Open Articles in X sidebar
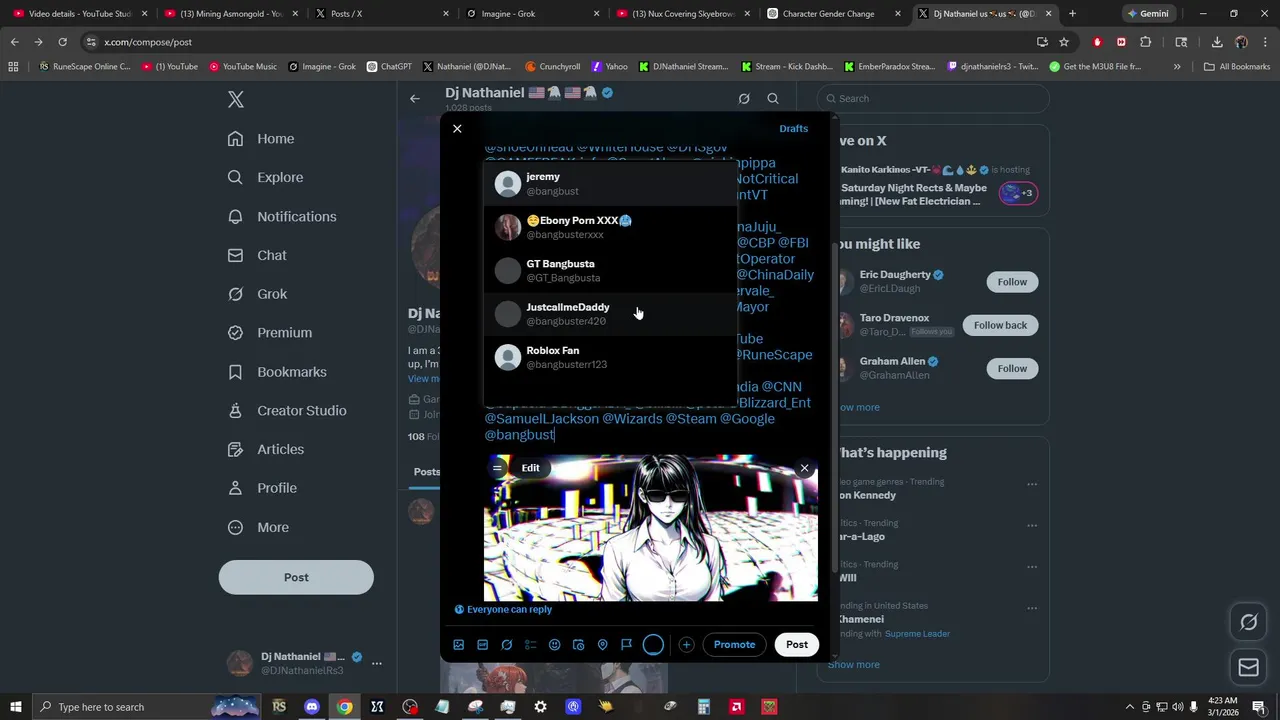 [x=266, y=449]
